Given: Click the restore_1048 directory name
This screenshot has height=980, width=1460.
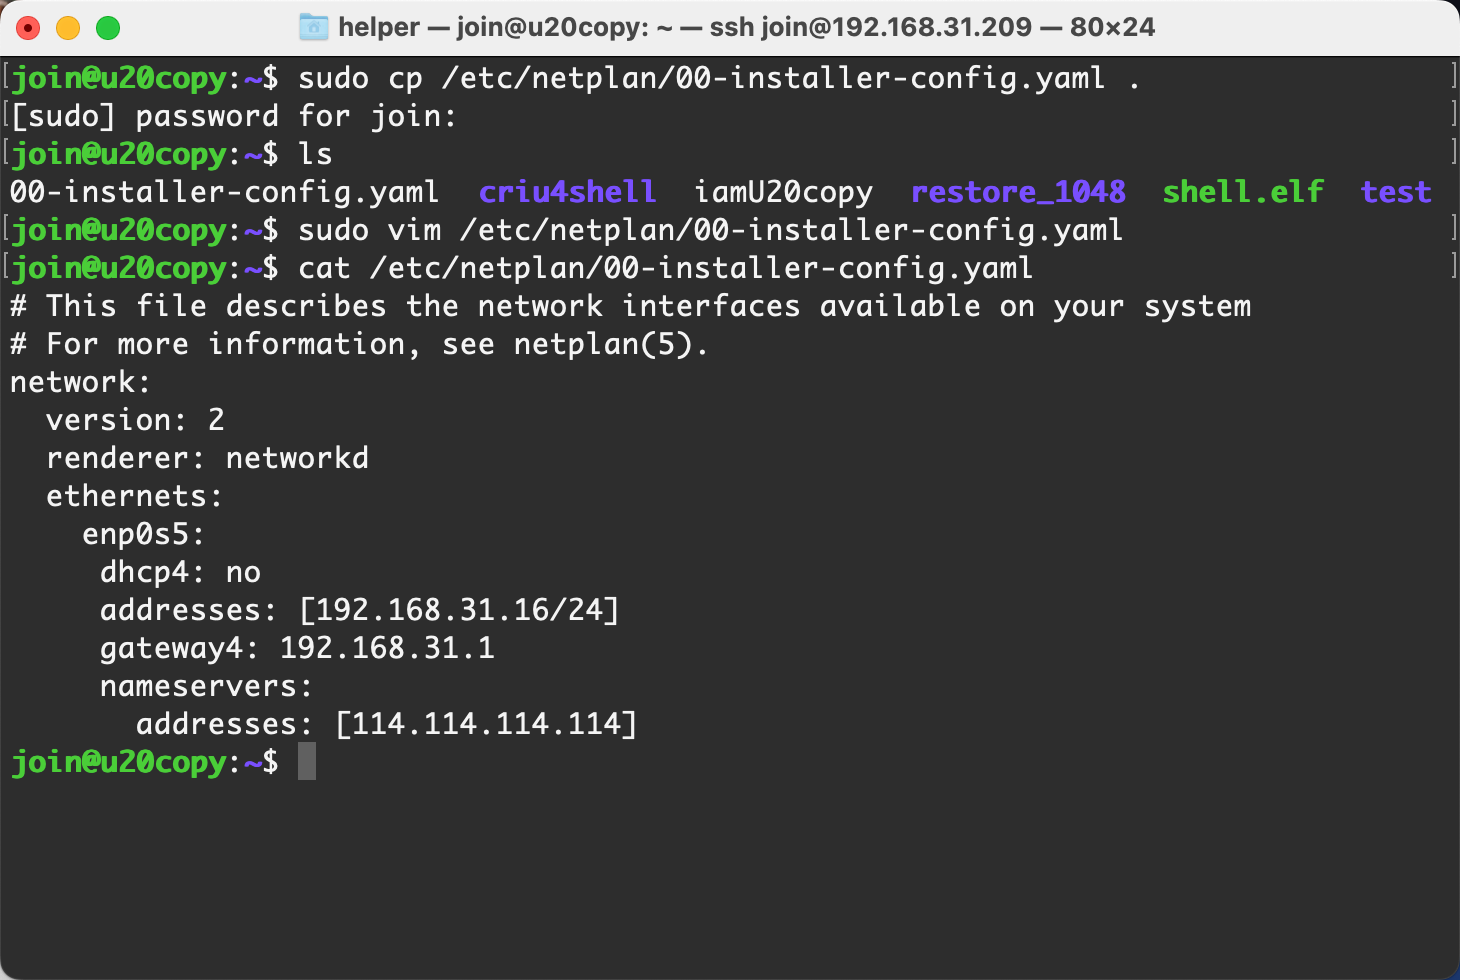Looking at the screenshot, I should pos(1018,192).
